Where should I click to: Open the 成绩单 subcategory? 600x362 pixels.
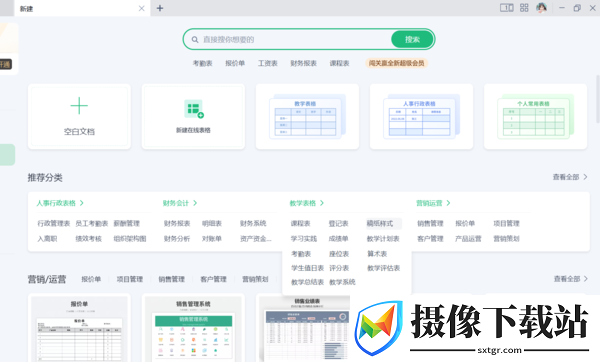[x=338, y=239]
